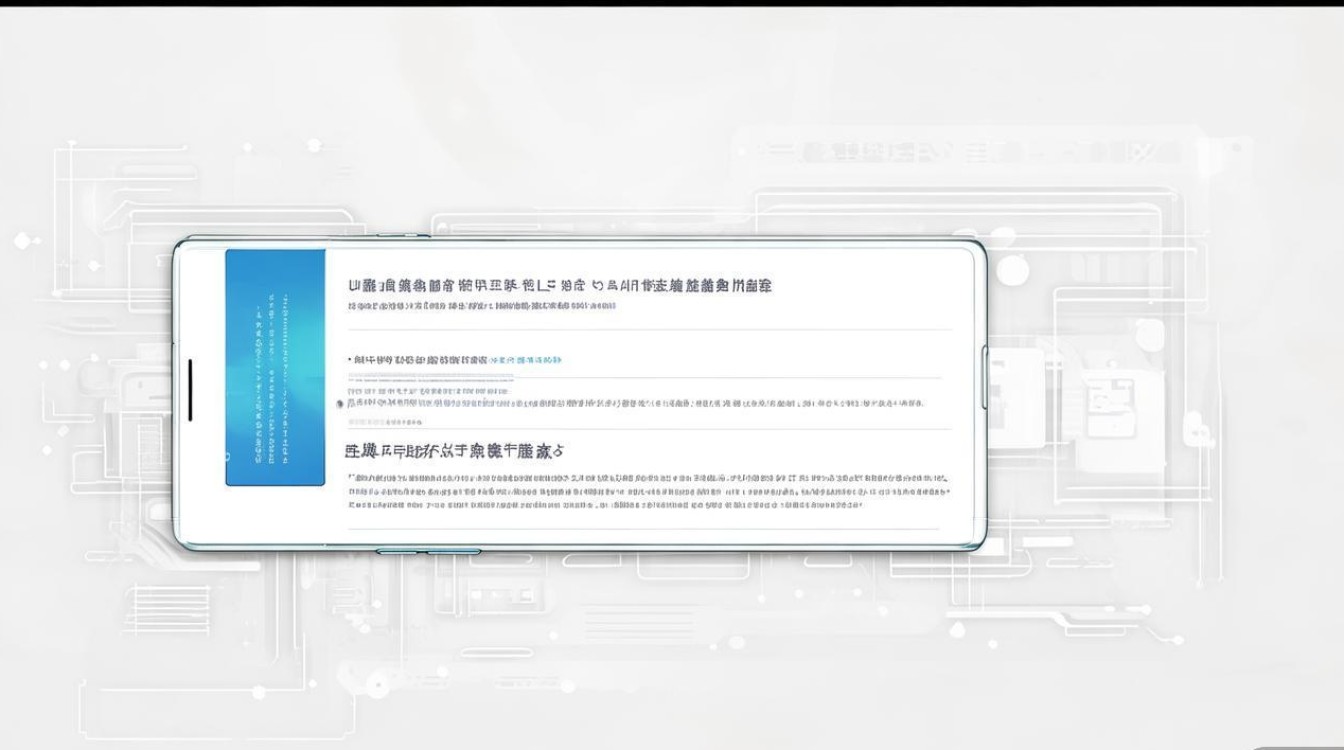Screen dimensions: 1344x750
Task: Click the white circle near phone's top-right corner
Action: [x=1012, y=270]
